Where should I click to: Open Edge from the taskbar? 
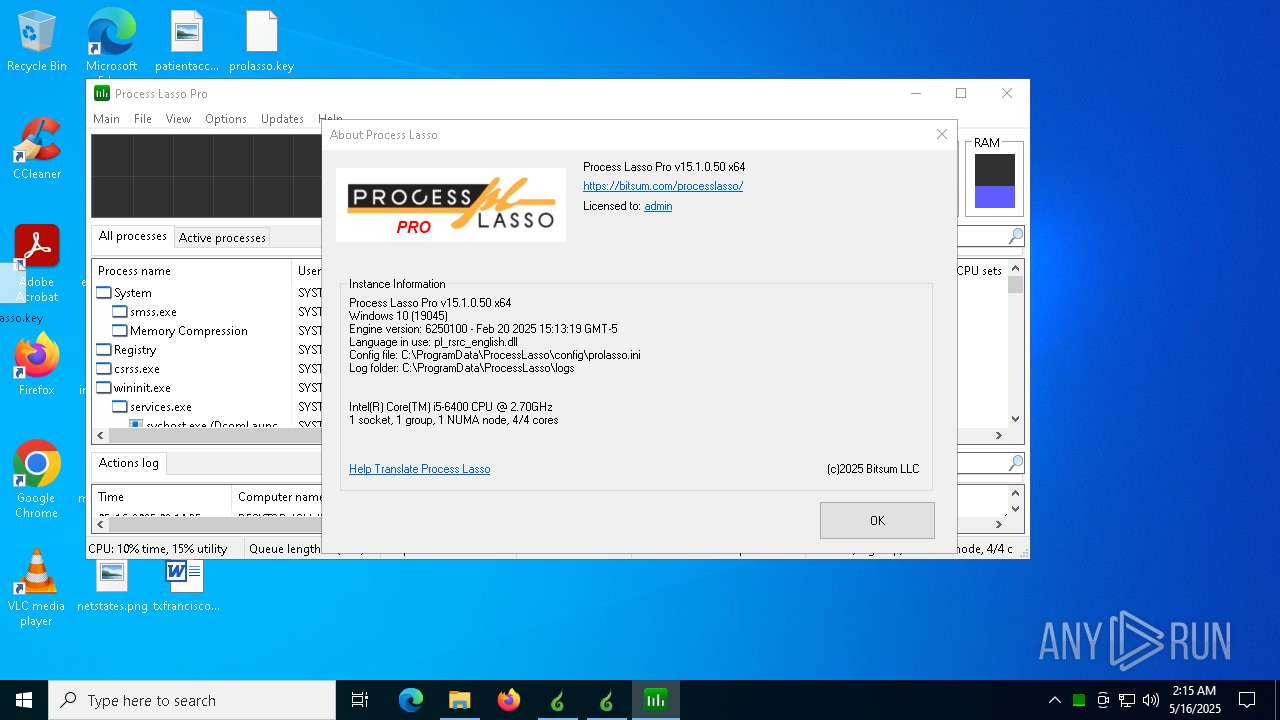[x=410, y=700]
